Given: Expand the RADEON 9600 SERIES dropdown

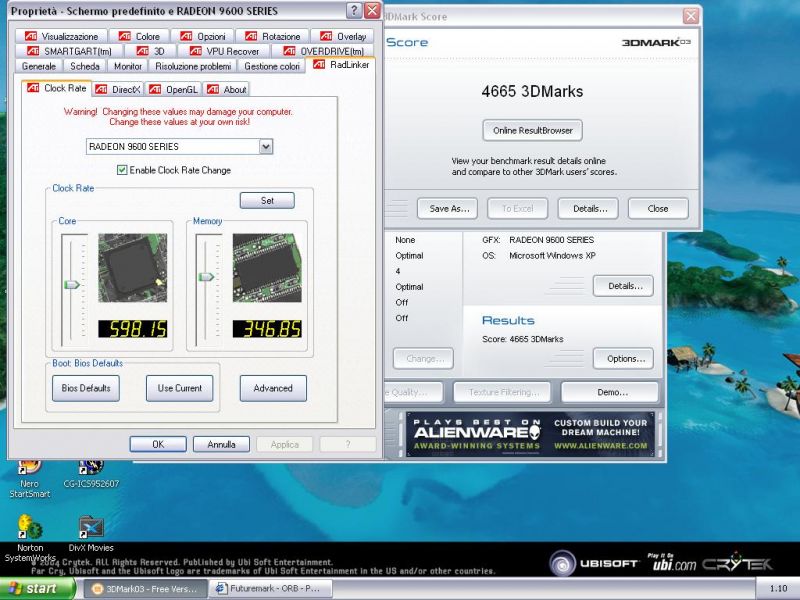Looking at the screenshot, I should (266, 147).
